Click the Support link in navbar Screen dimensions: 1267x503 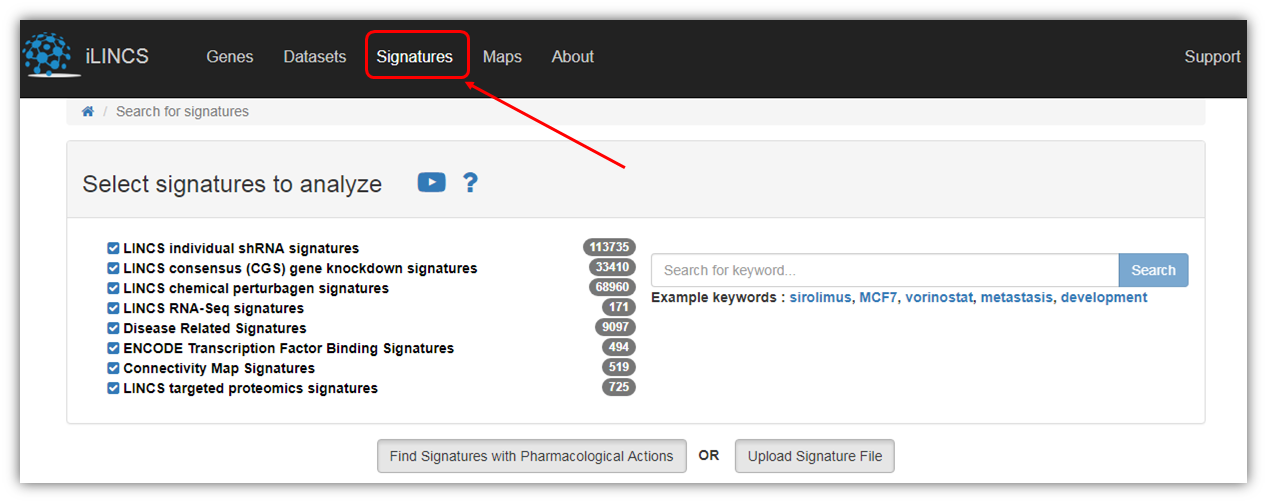click(1212, 57)
